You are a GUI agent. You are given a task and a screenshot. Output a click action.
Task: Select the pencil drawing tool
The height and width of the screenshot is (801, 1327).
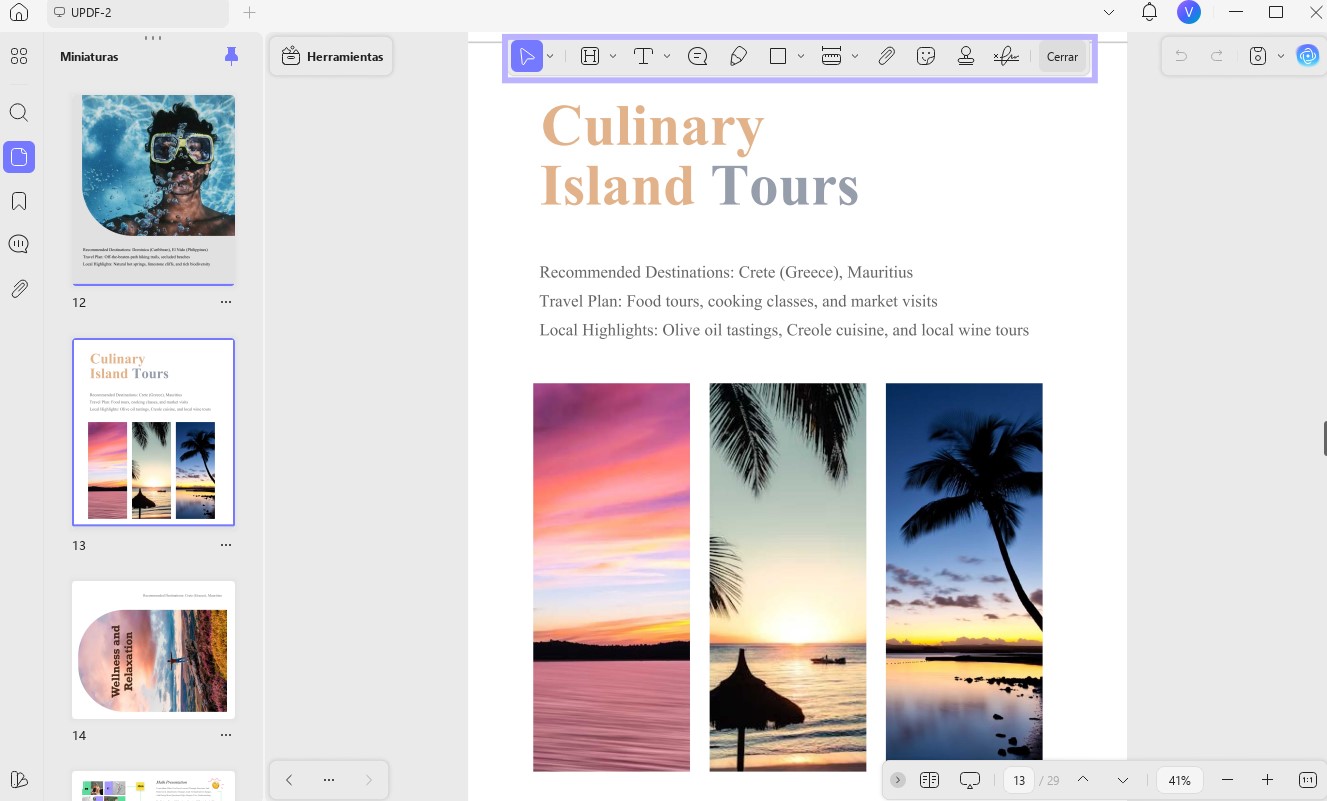739,57
